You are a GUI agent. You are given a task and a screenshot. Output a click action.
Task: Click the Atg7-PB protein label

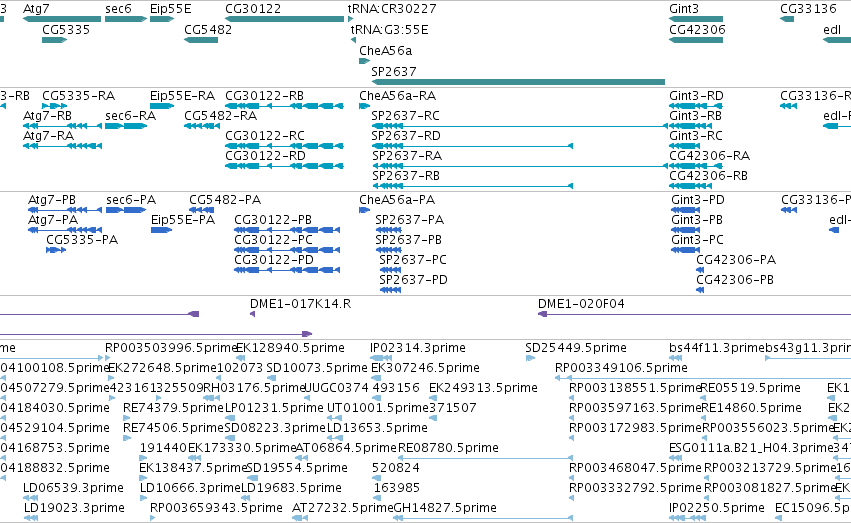tap(52, 200)
